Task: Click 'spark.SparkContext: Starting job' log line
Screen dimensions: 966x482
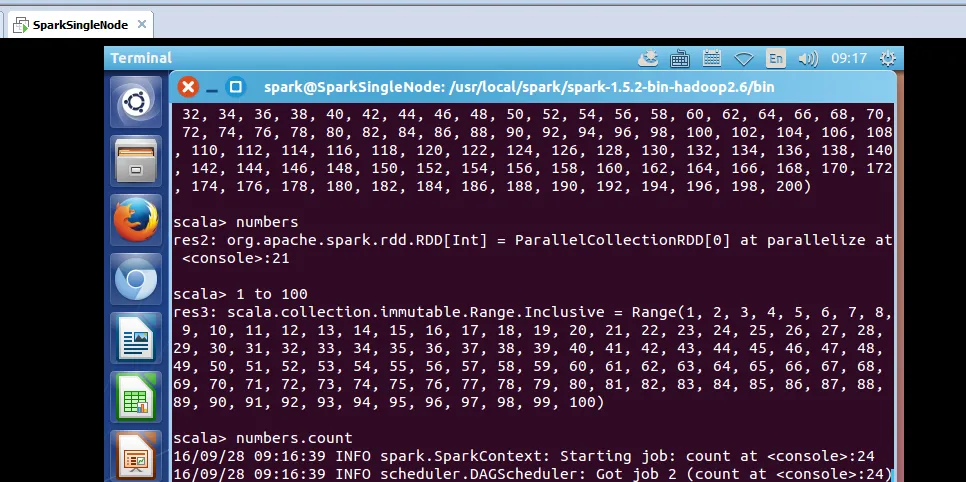Action: [x=524, y=457]
